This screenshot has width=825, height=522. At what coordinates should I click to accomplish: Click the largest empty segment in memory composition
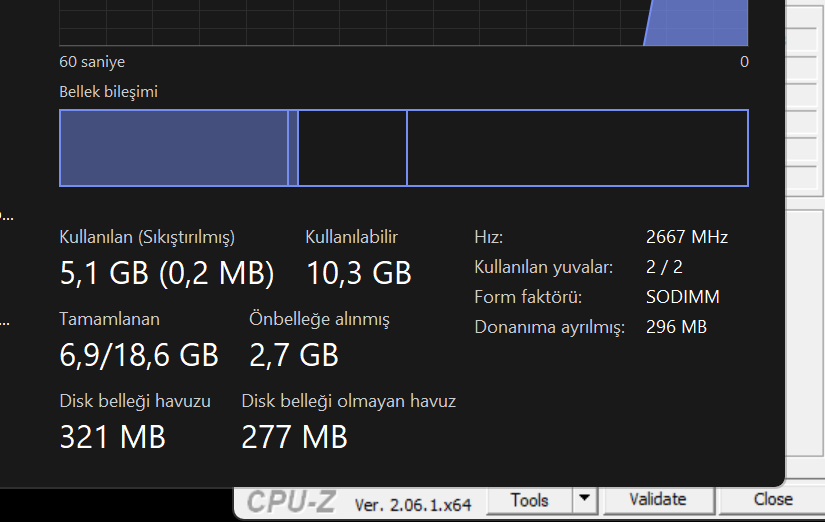[577, 148]
